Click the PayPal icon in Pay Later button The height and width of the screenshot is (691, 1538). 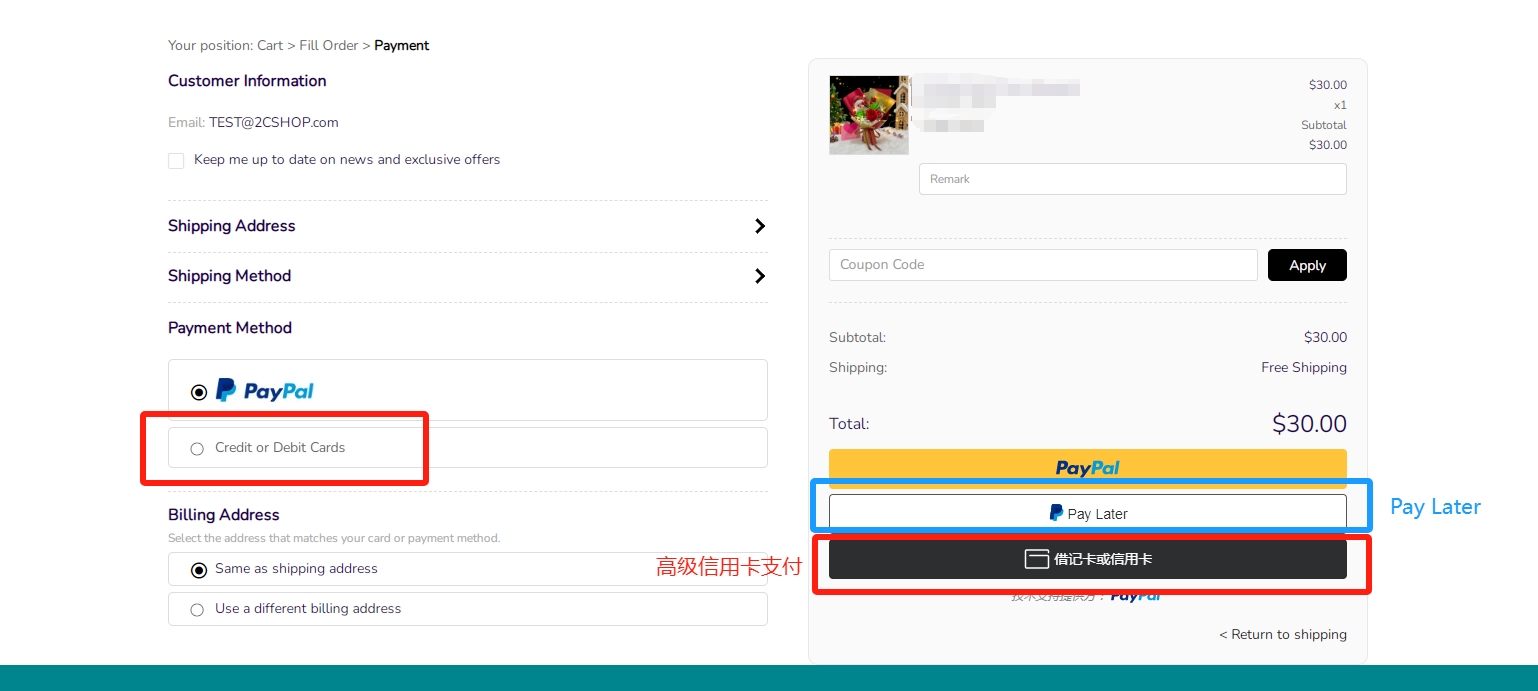tap(1056, 513)
